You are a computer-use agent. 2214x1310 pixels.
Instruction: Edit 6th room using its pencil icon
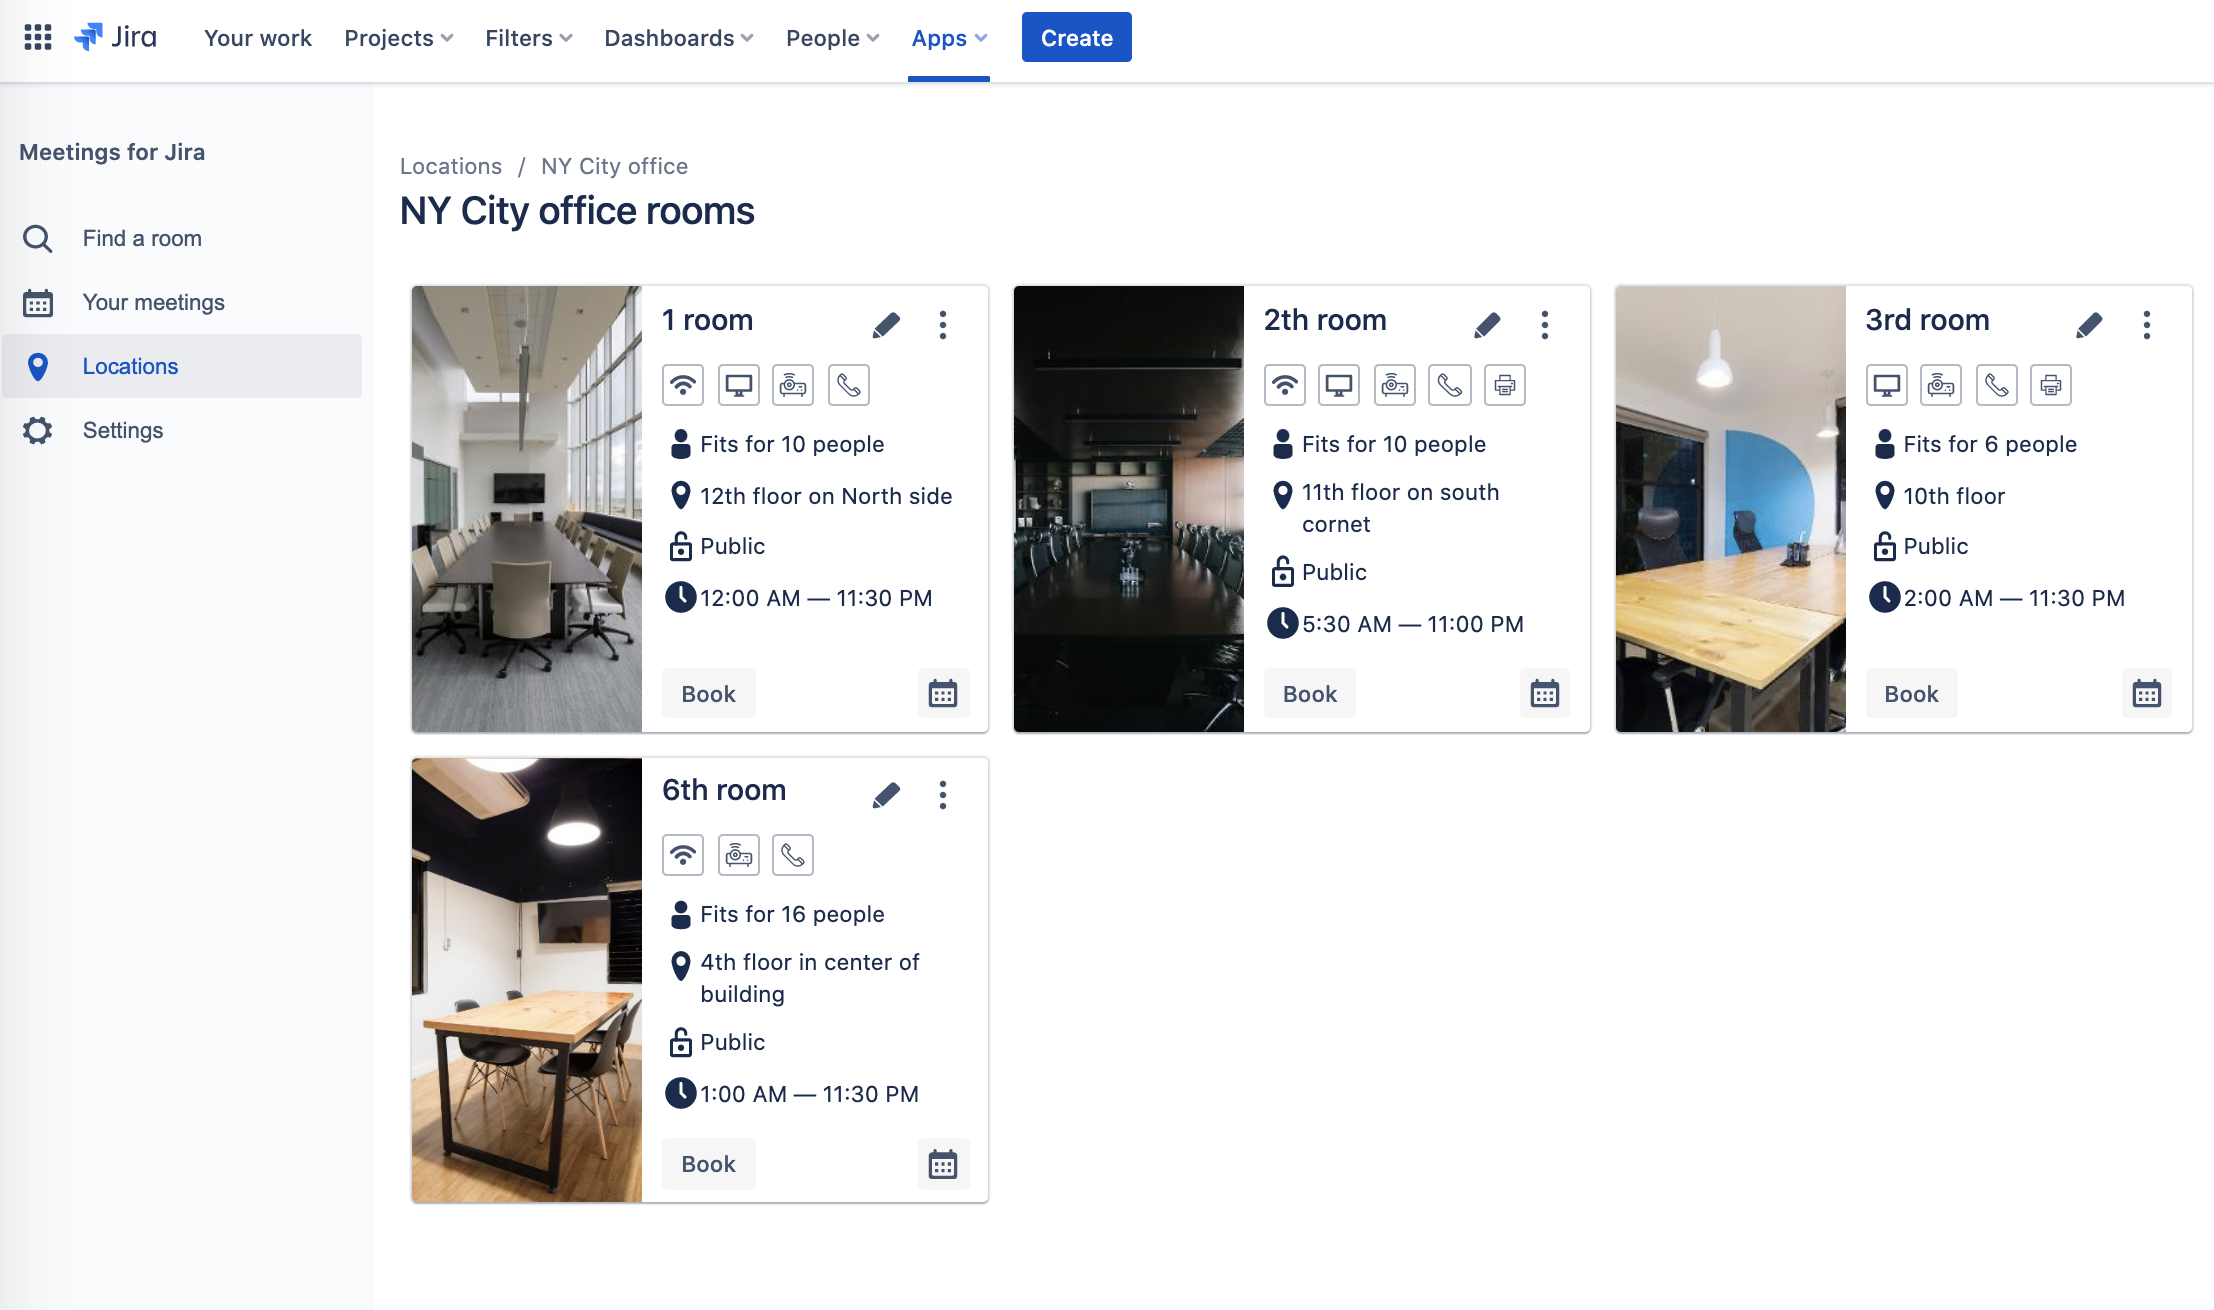(x=886, y=795)
